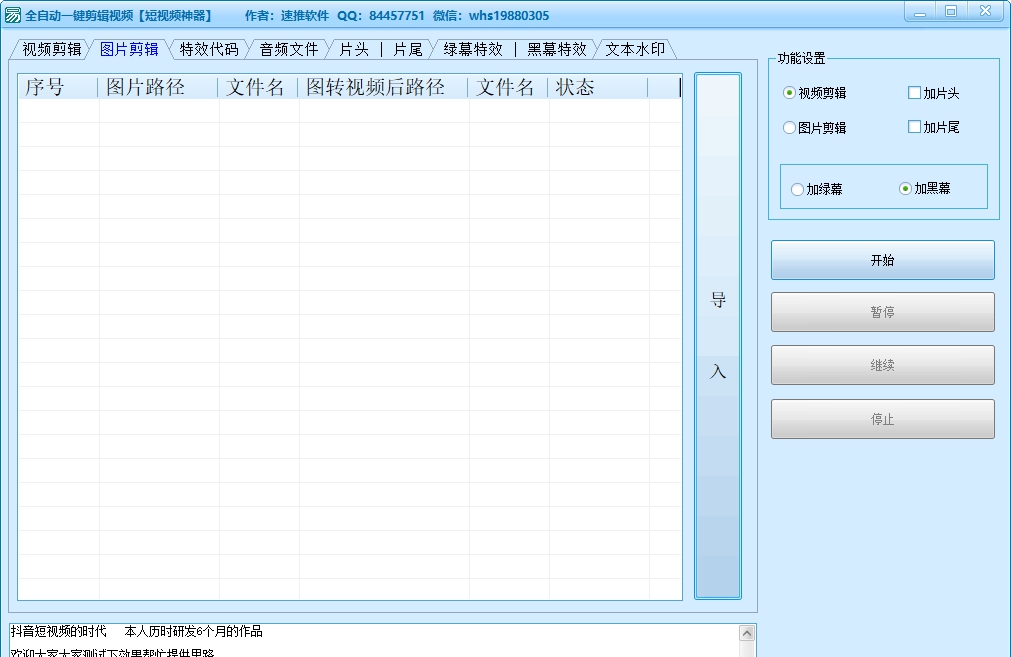Enable the 加片头 checkbox

913,92
